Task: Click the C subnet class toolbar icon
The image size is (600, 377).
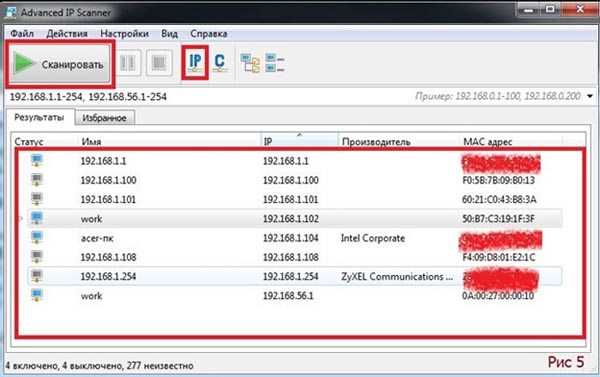Action: pyautogui.click(x=219, y=63)
